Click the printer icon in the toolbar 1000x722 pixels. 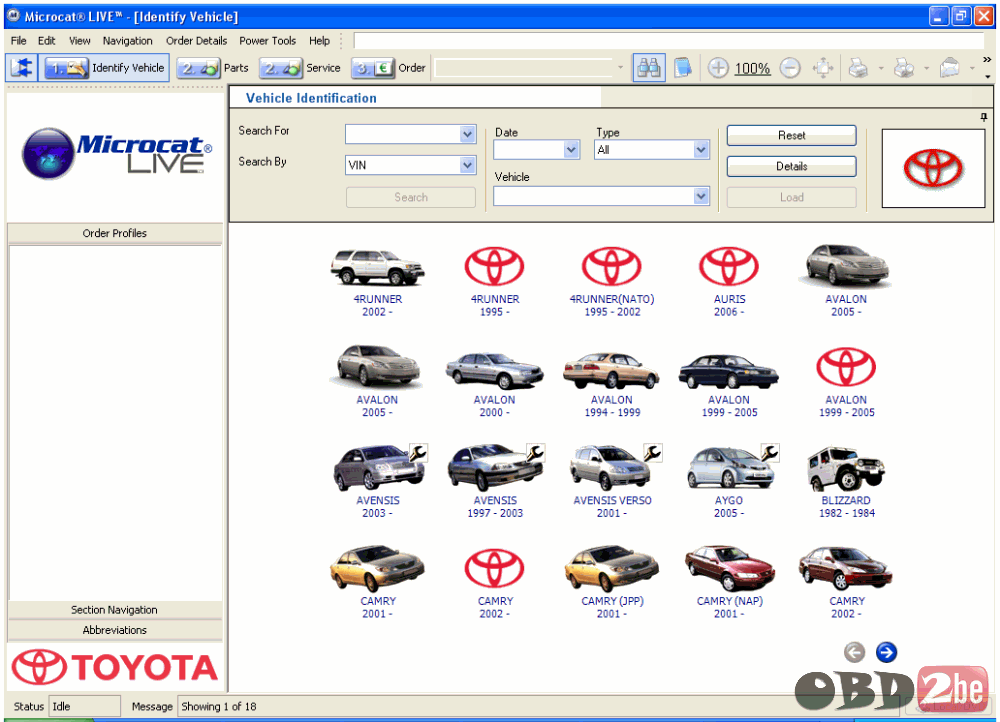[x=858, y=68]
